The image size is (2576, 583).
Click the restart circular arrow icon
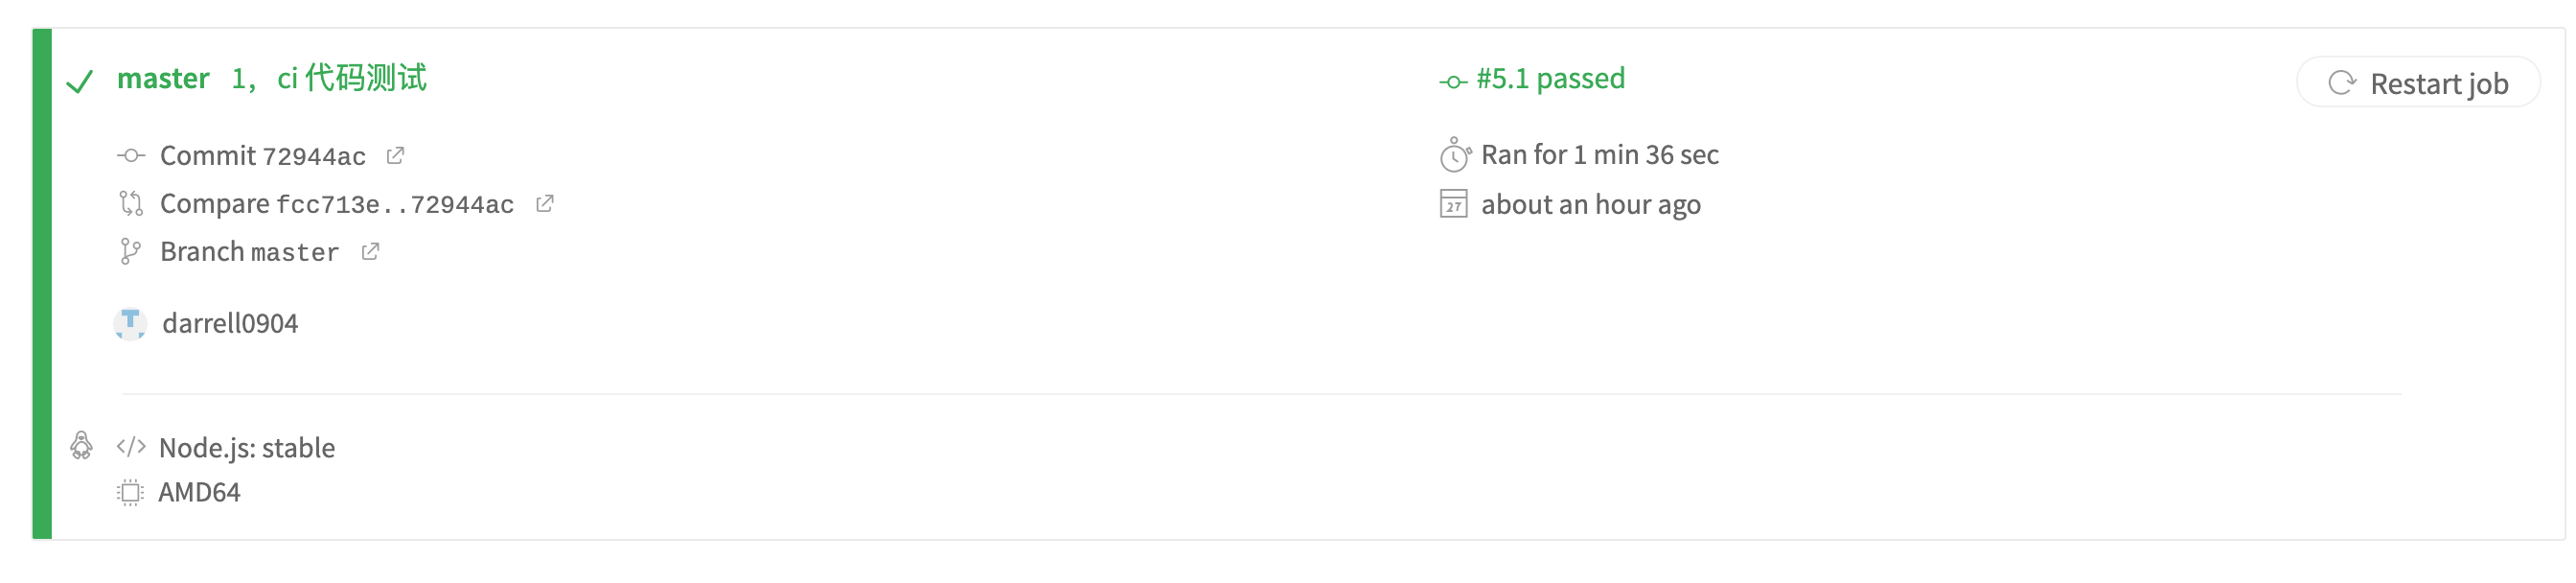point(2341,83)
